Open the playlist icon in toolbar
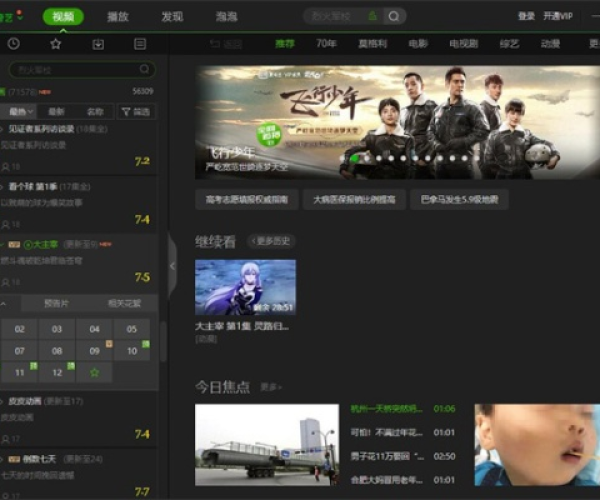The height and width of the screenshot is (500, 600). tap(140, 44)
